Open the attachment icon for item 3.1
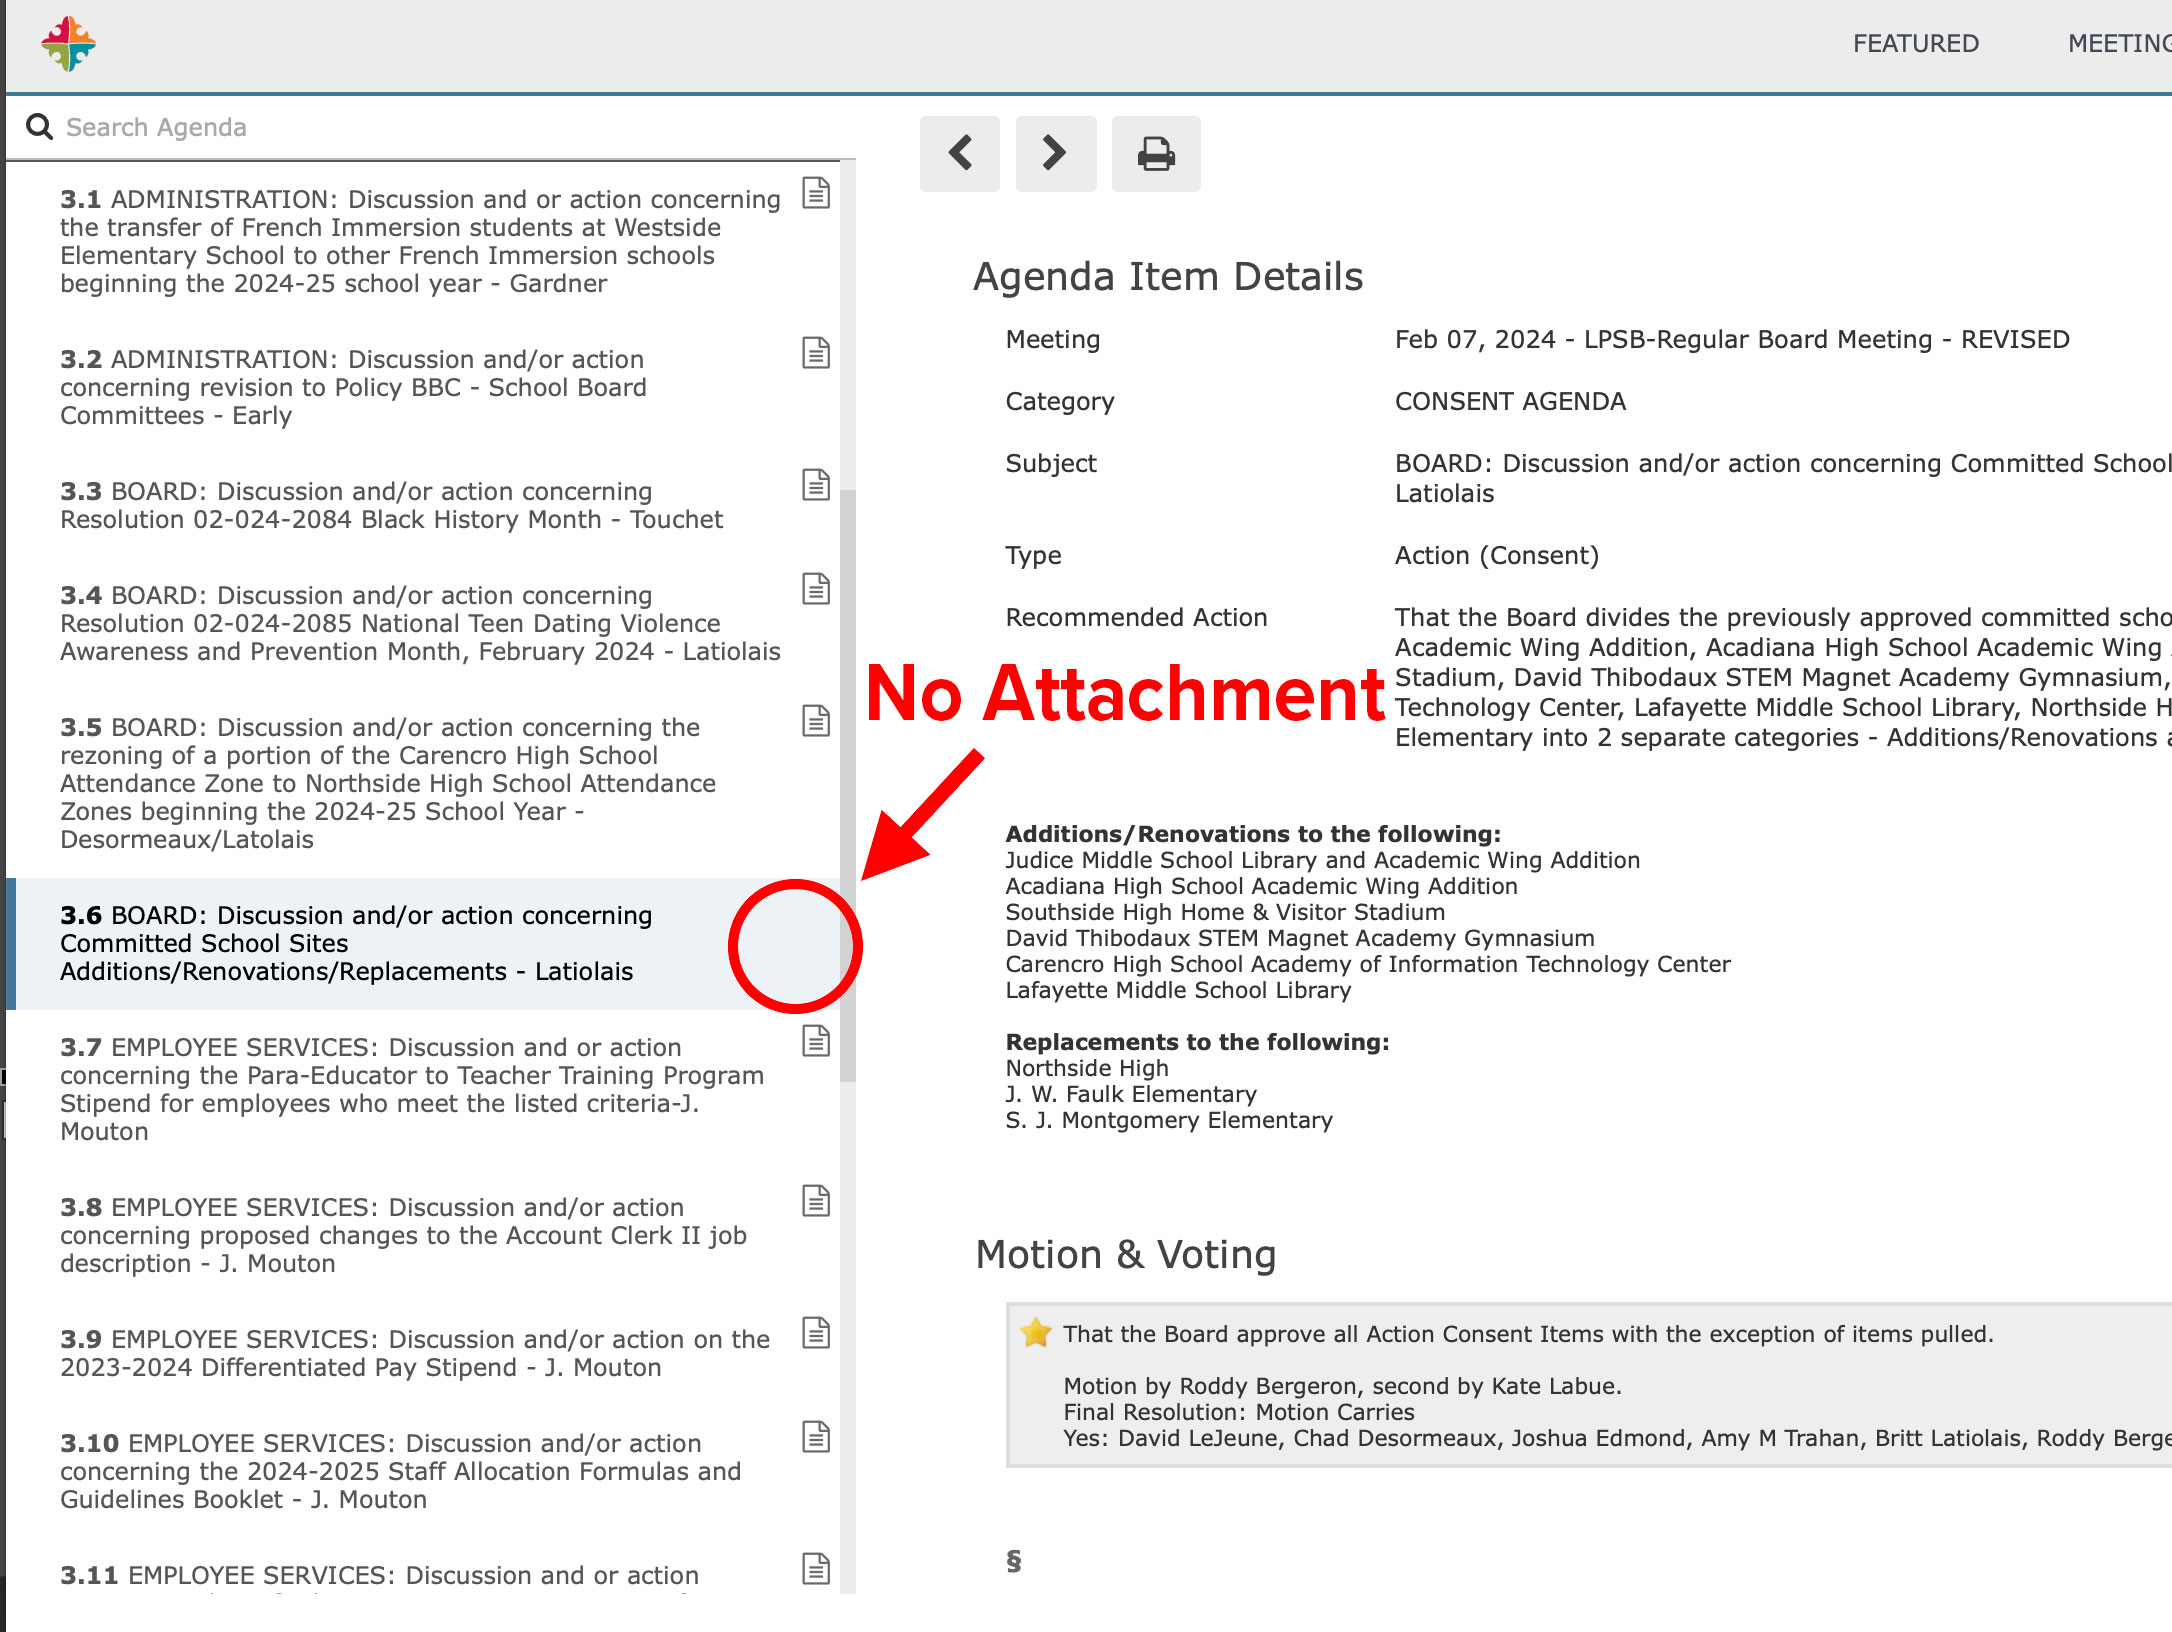Viewport: 2172px width, 1632px height. (x=816, y=193)
